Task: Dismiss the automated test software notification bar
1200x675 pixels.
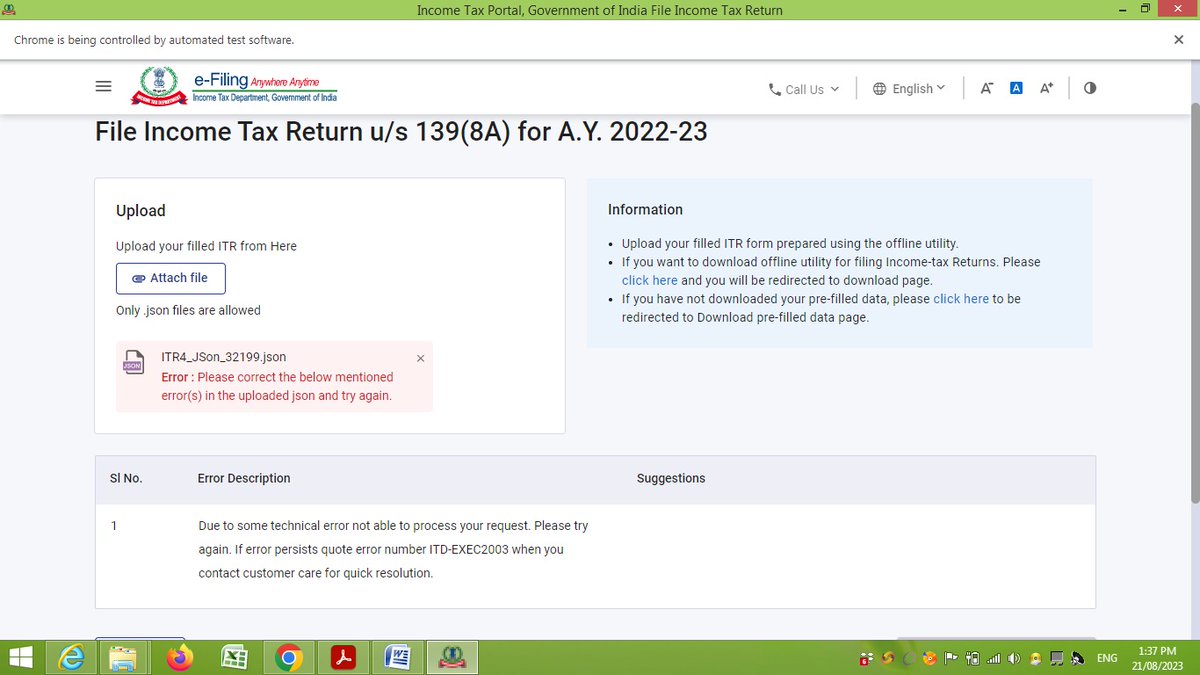Action: pyautogui.click(x=1178, y=40)
